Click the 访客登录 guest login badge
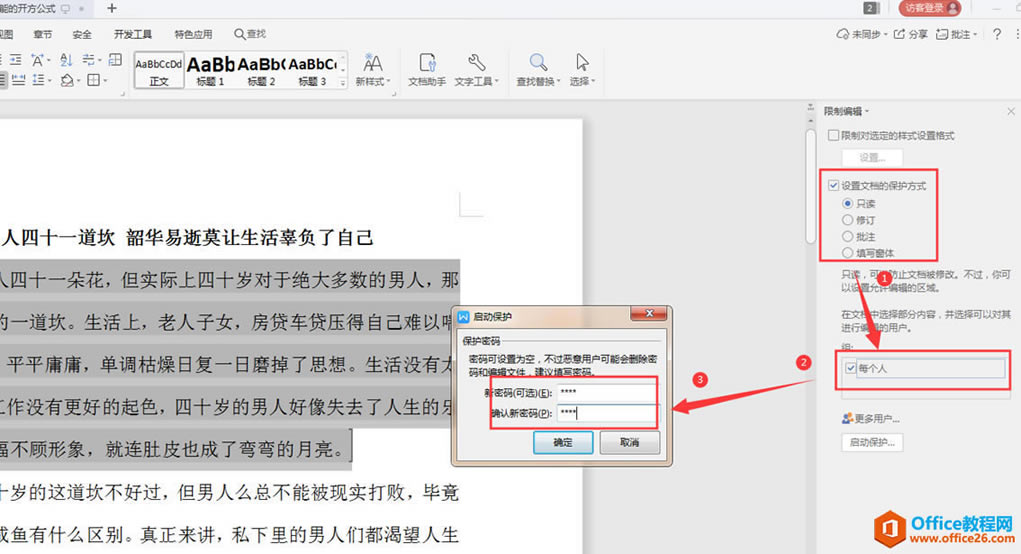The image size is (1021, 554). 930,8
